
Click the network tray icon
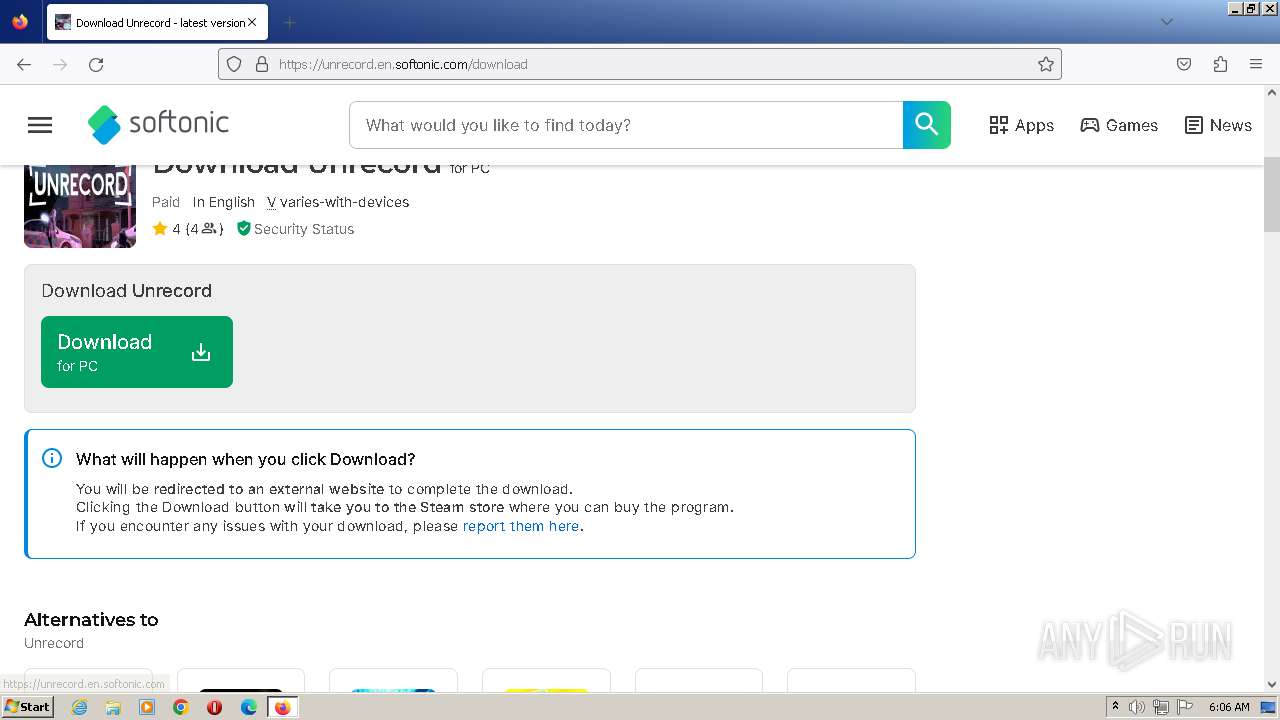click(1161, 707)
